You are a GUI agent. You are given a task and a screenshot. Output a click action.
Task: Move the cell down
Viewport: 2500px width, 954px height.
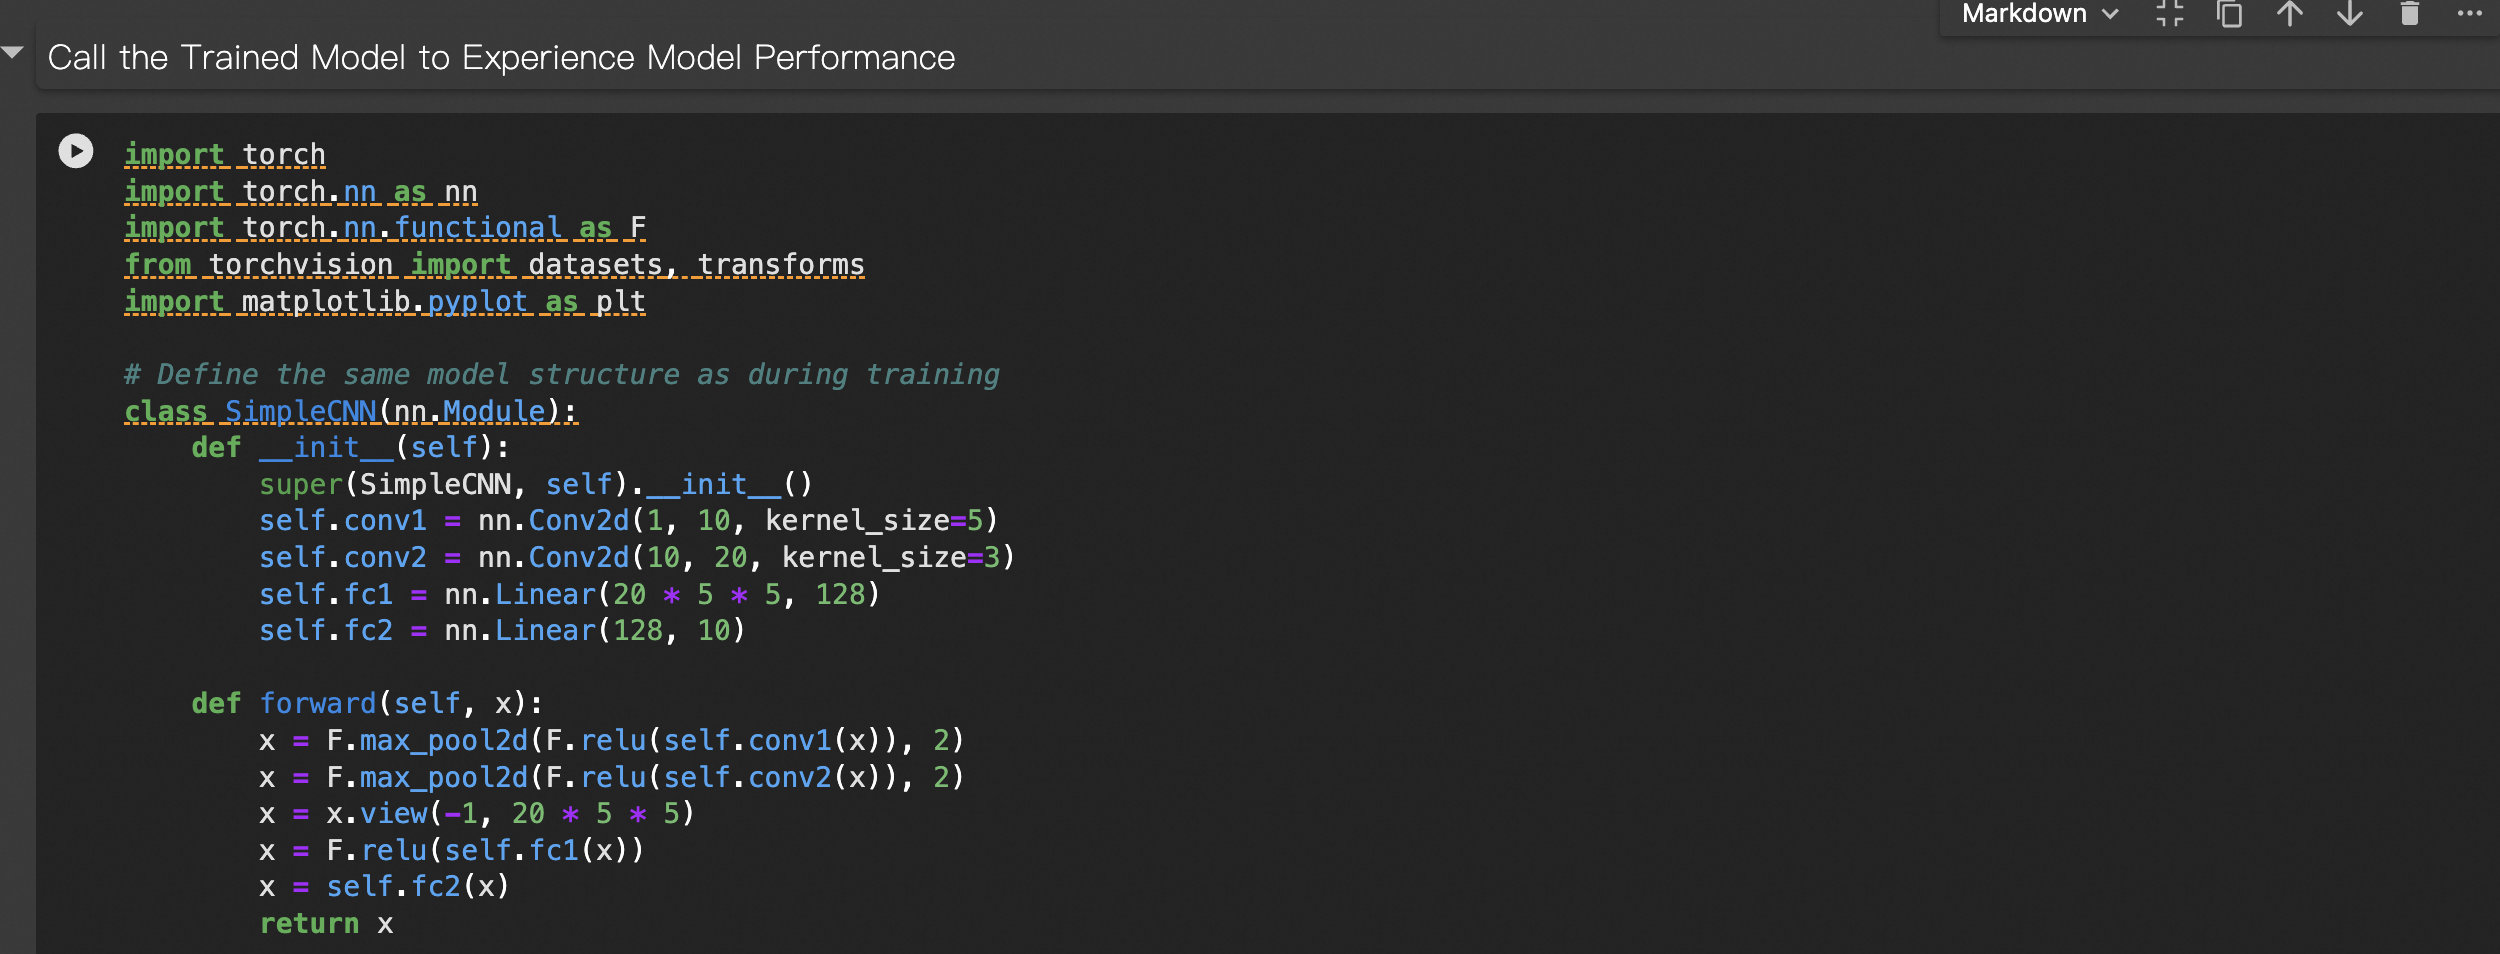2350,14
